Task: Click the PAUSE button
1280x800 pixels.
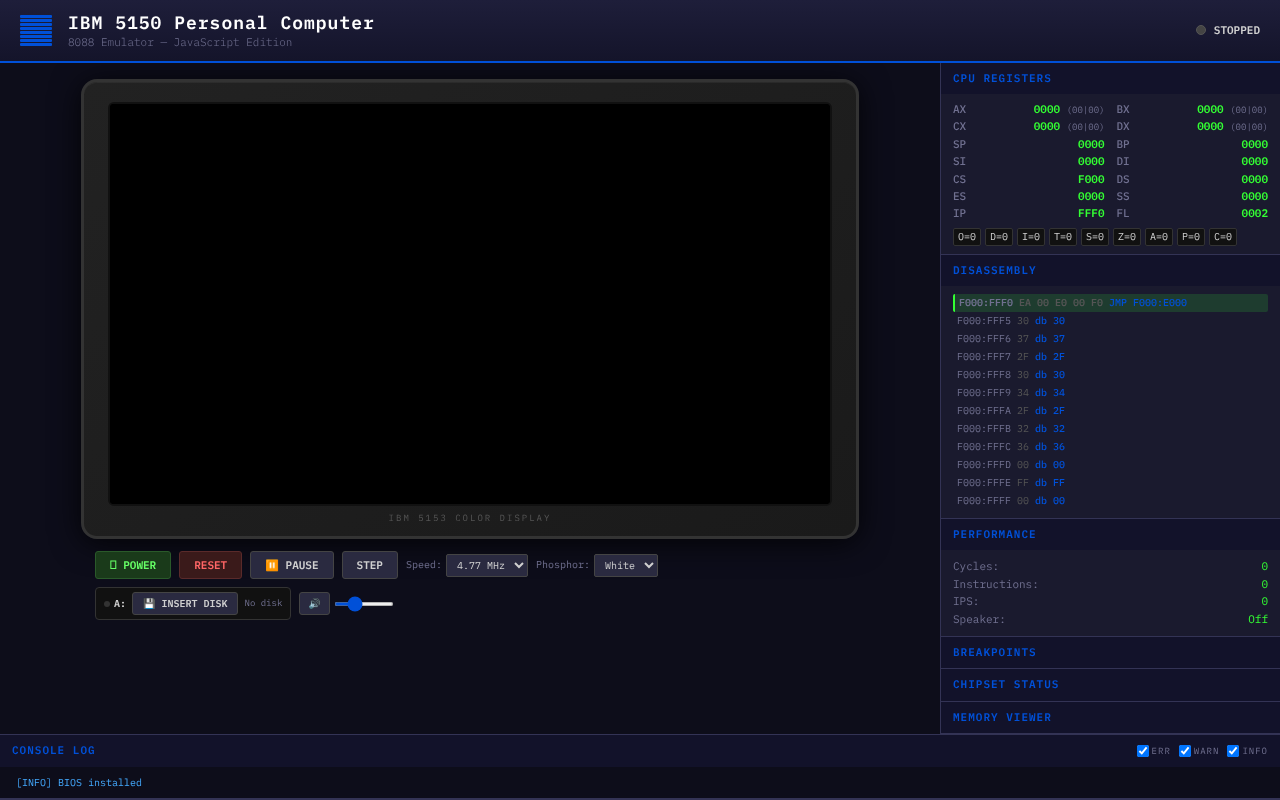Action: point(292,565)
